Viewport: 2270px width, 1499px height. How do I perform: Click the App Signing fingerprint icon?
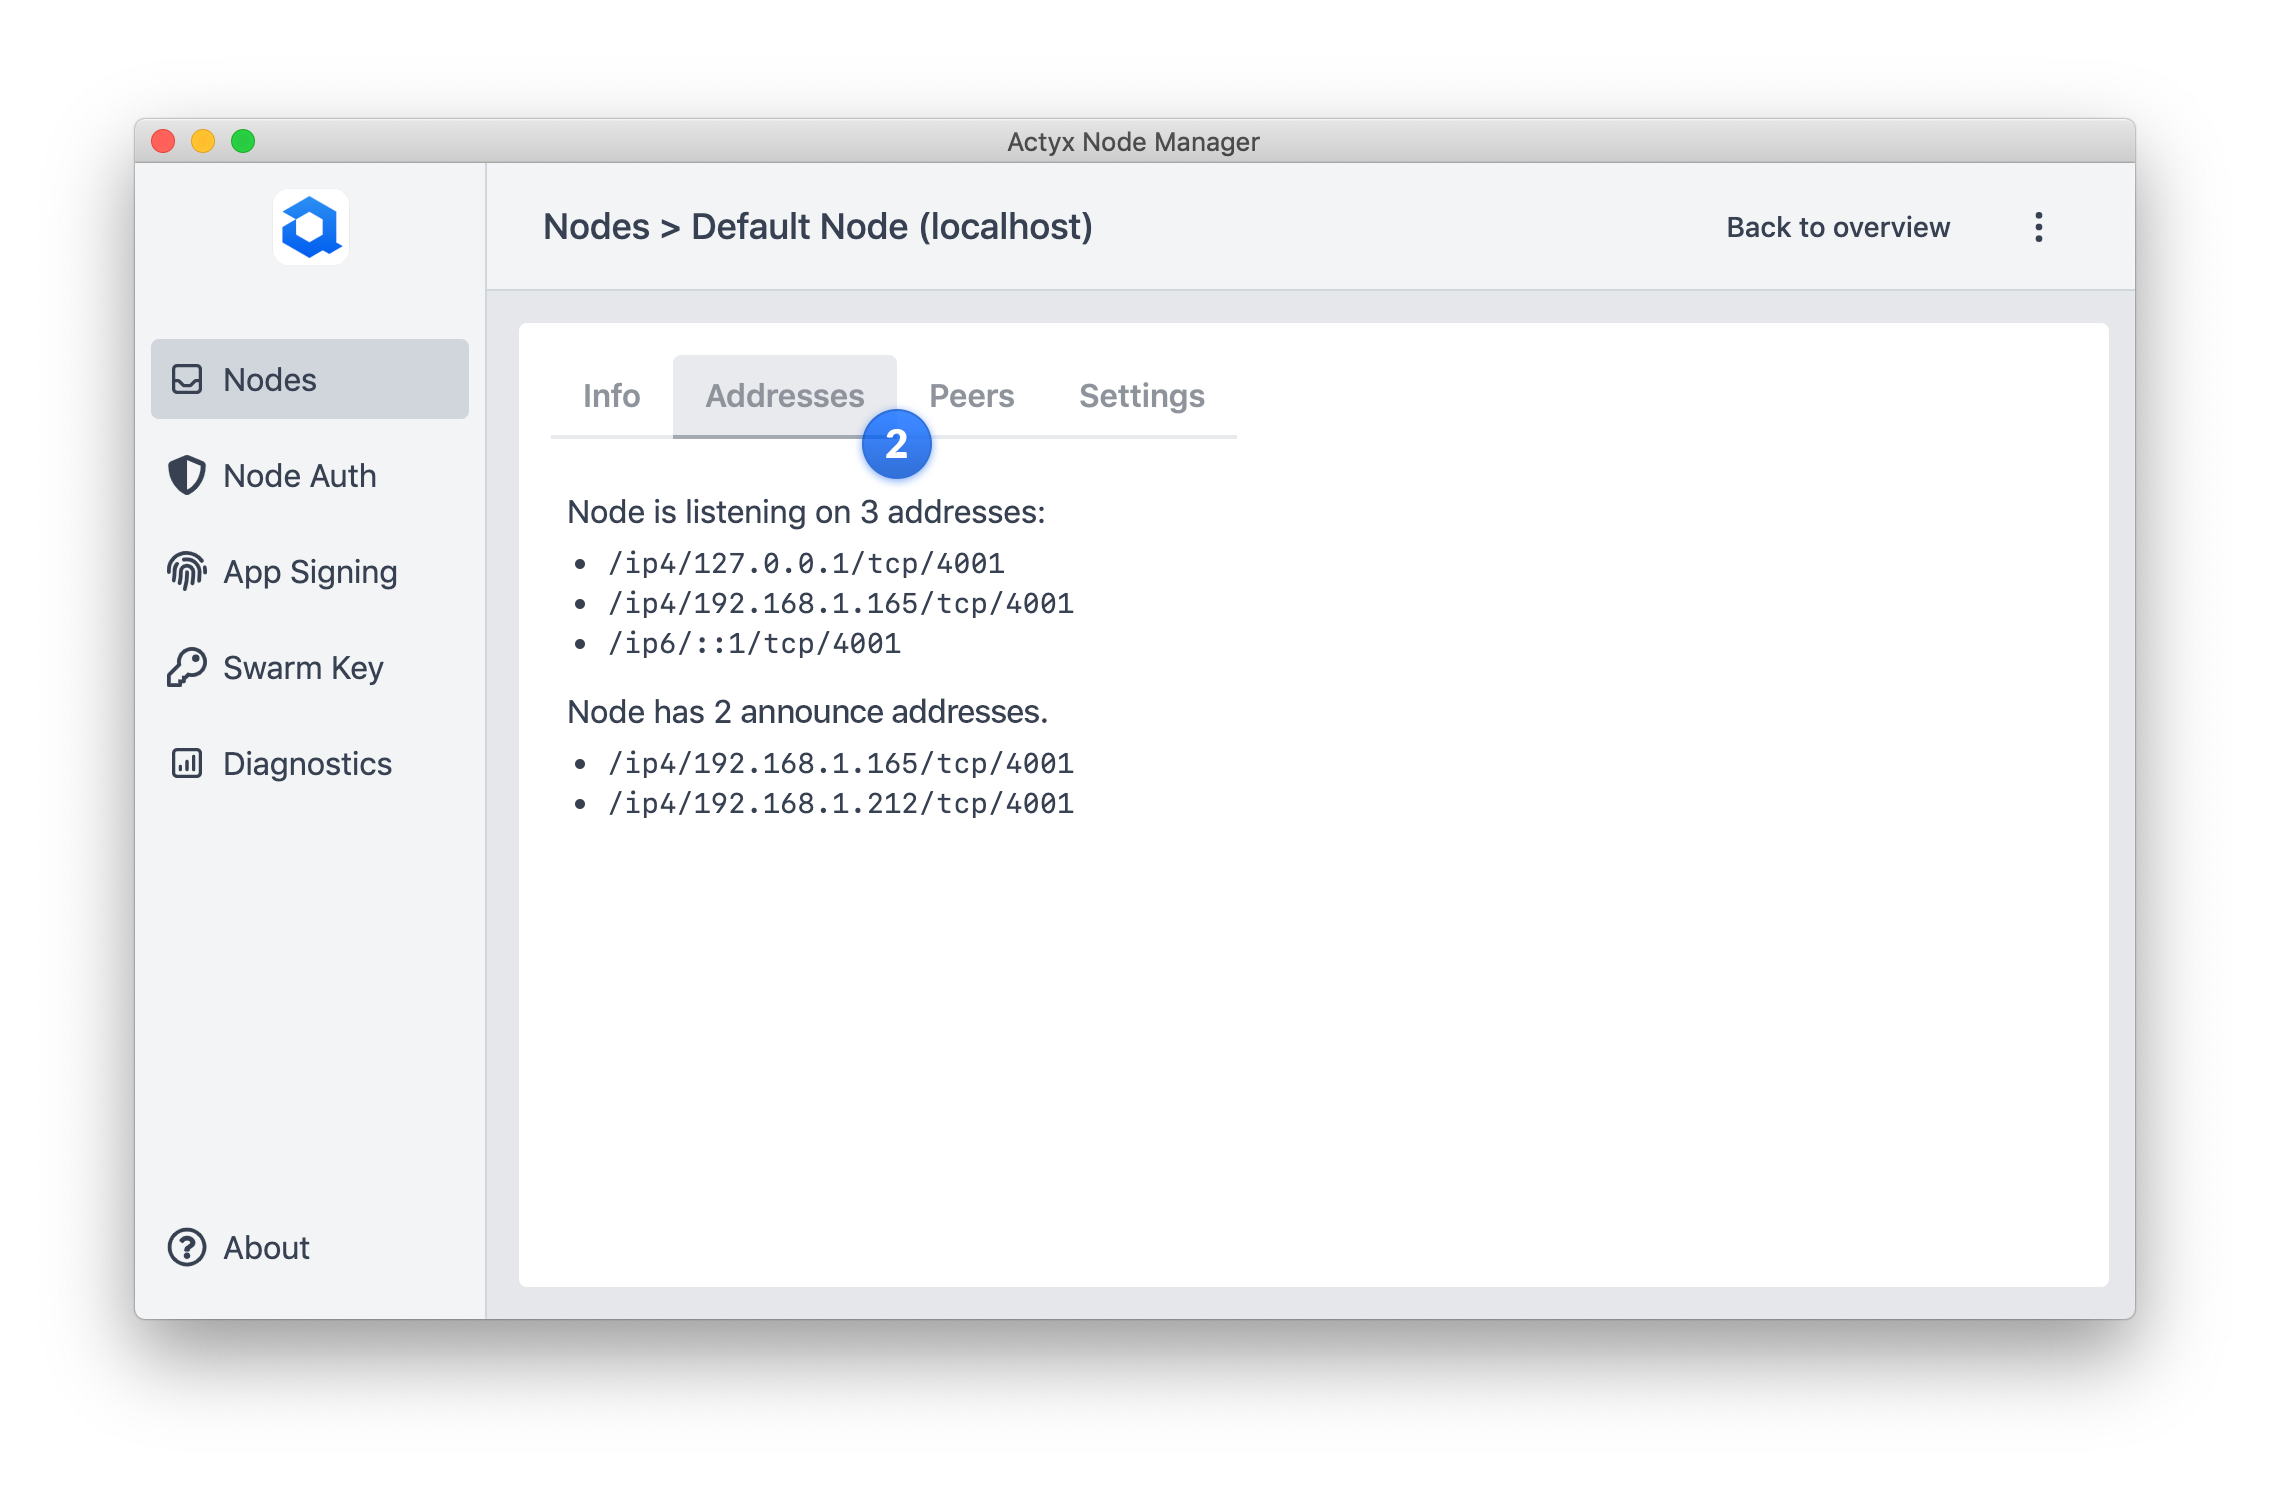pyautogui.click(x=188, y=571)
